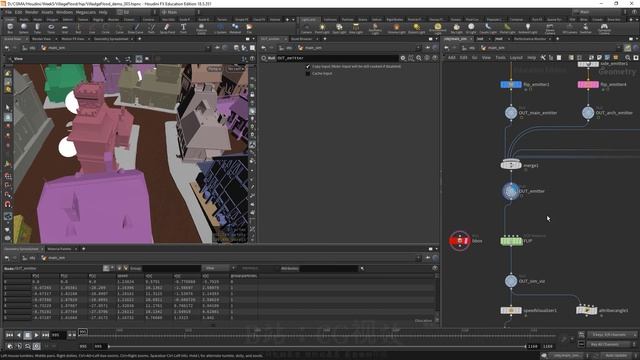The height and width of the screenshot is (360, 640).
Task: Select the Grid shelf tool
Action: point(64,28)
